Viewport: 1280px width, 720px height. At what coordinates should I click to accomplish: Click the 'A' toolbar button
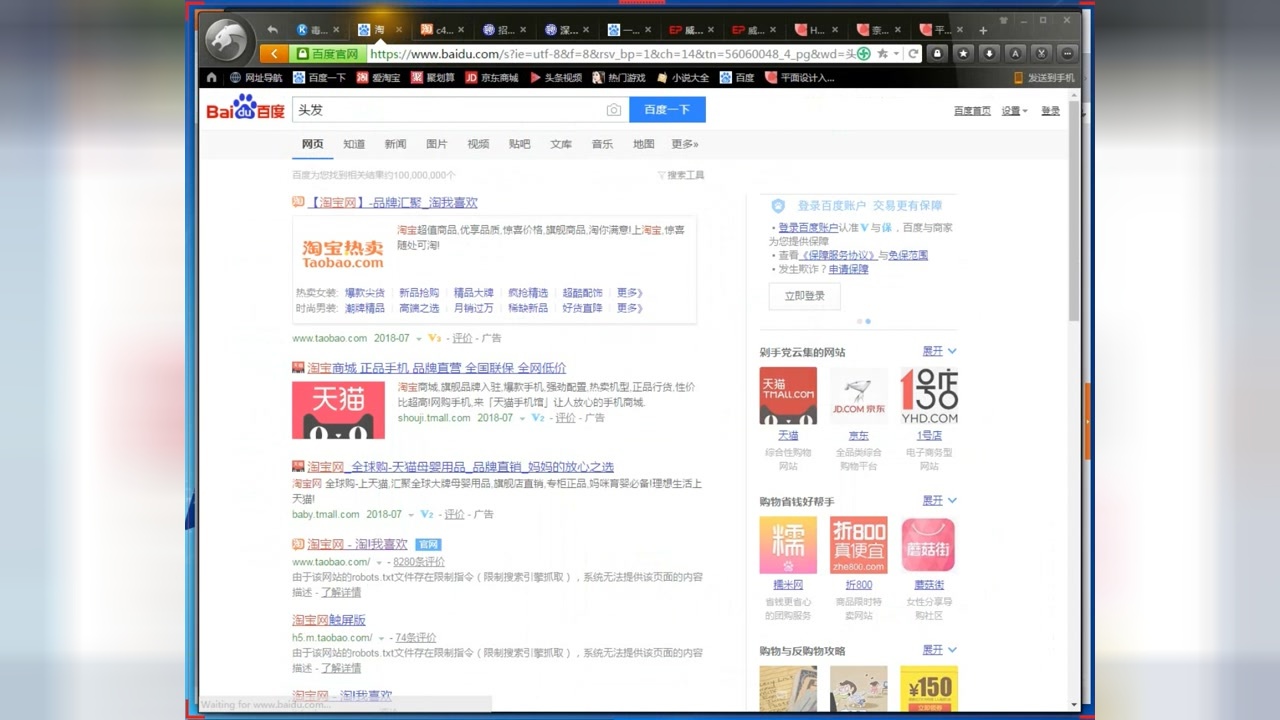1015,53
